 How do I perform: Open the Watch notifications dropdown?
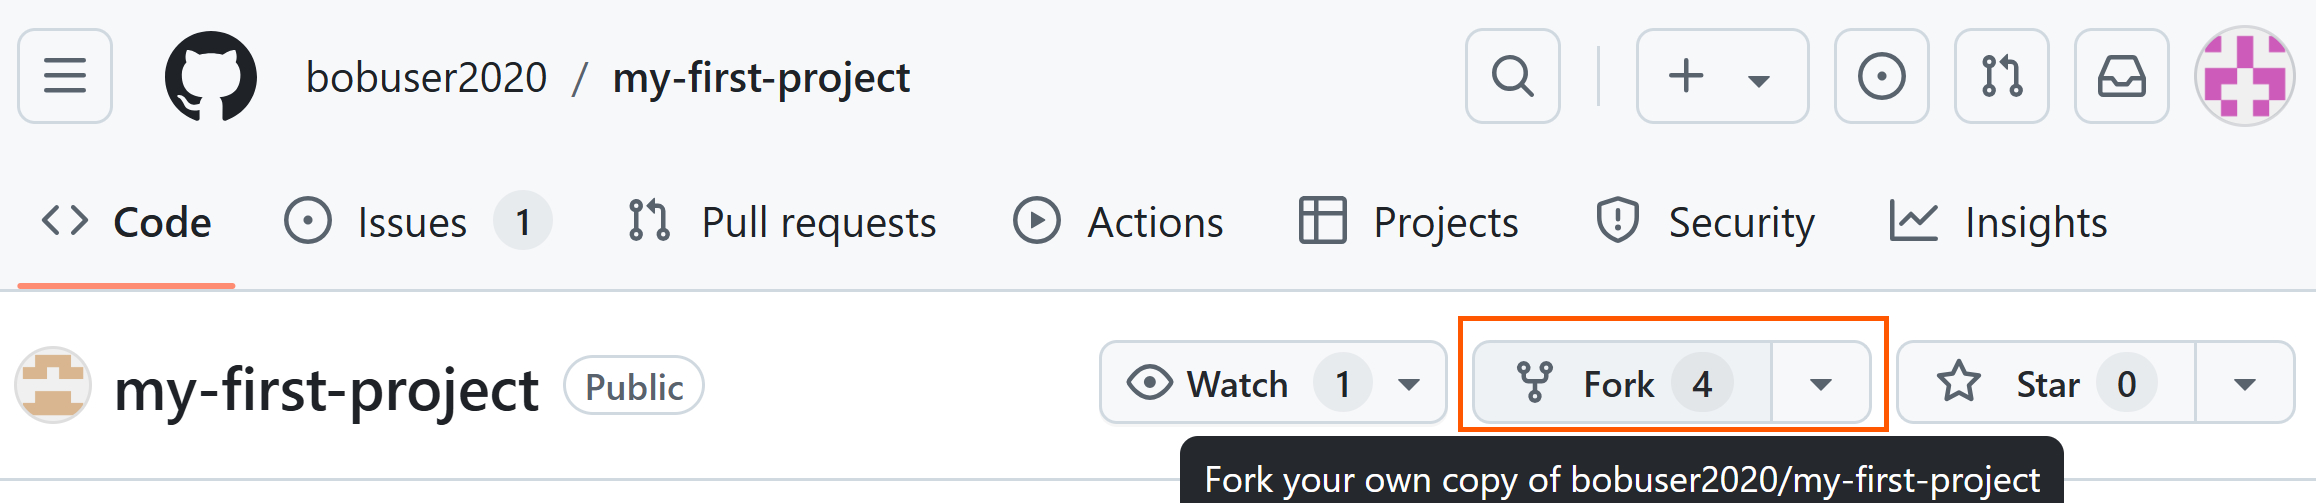pyautogui.click(x=1272, y=384)
